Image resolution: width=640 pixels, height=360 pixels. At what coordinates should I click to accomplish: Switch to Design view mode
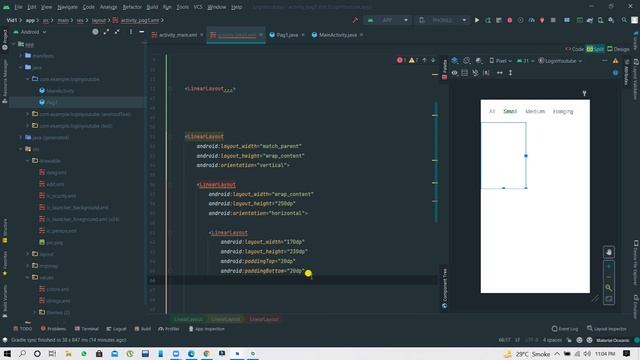(x=618, y=49)
